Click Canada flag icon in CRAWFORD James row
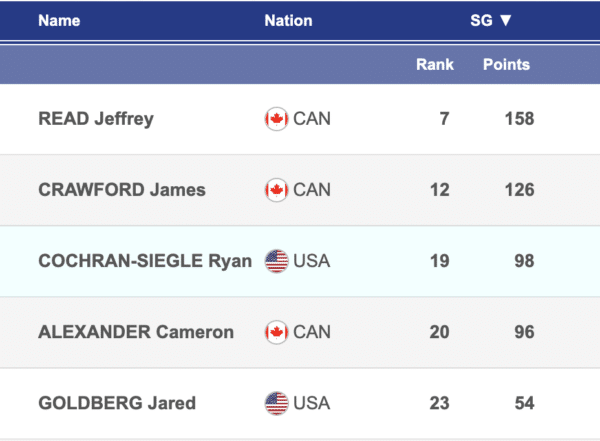600x441 pixels. (276, 190)
